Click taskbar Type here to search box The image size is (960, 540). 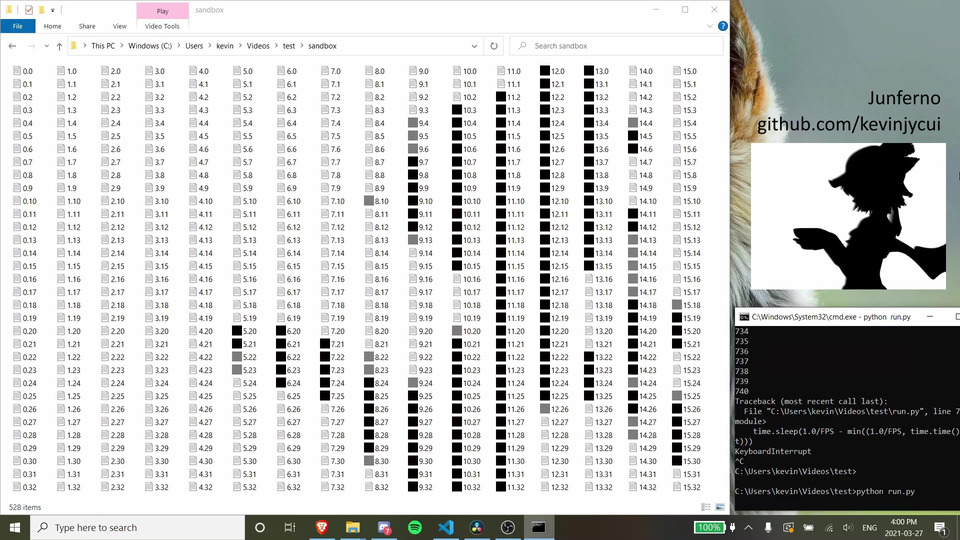coord(138,527)
